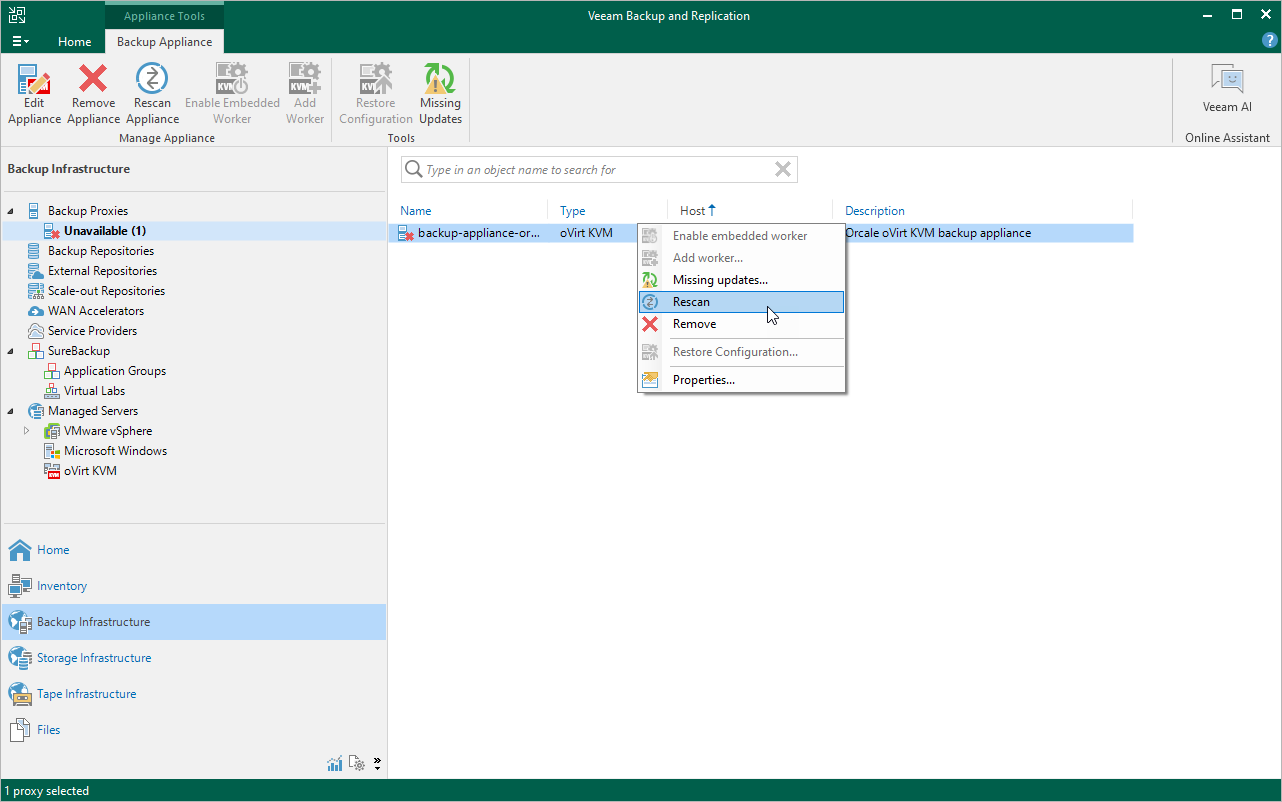The width and height of the screenshot is (1282, 802).
Task: Open the Backup Infrastructure navigation view
Action: tap(193, 622)
